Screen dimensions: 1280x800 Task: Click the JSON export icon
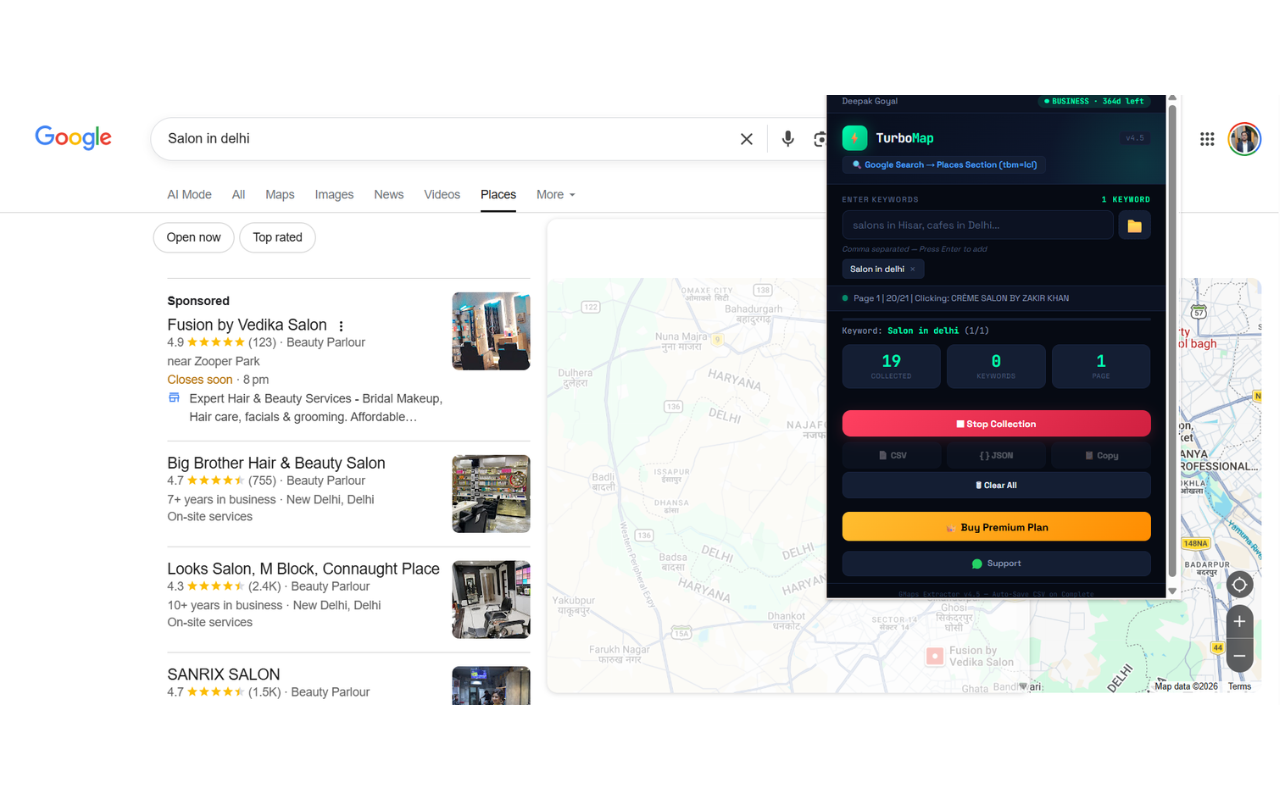(984, 456)
